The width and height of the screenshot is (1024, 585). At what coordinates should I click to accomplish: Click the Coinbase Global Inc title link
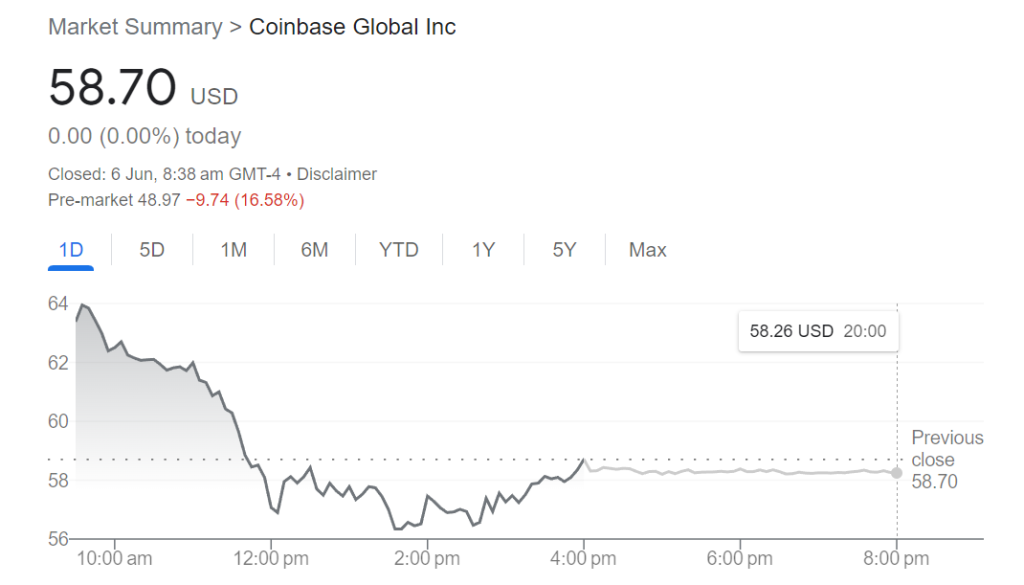click(x=352, y=27)
